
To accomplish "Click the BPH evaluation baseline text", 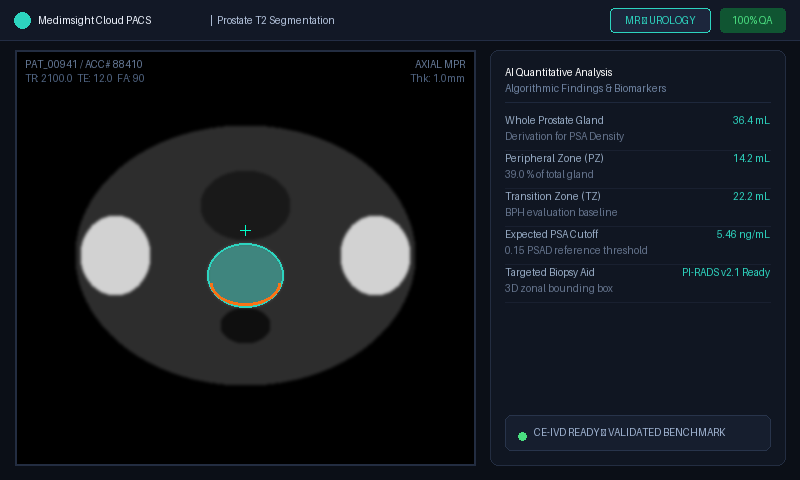I will coord(561,212).
